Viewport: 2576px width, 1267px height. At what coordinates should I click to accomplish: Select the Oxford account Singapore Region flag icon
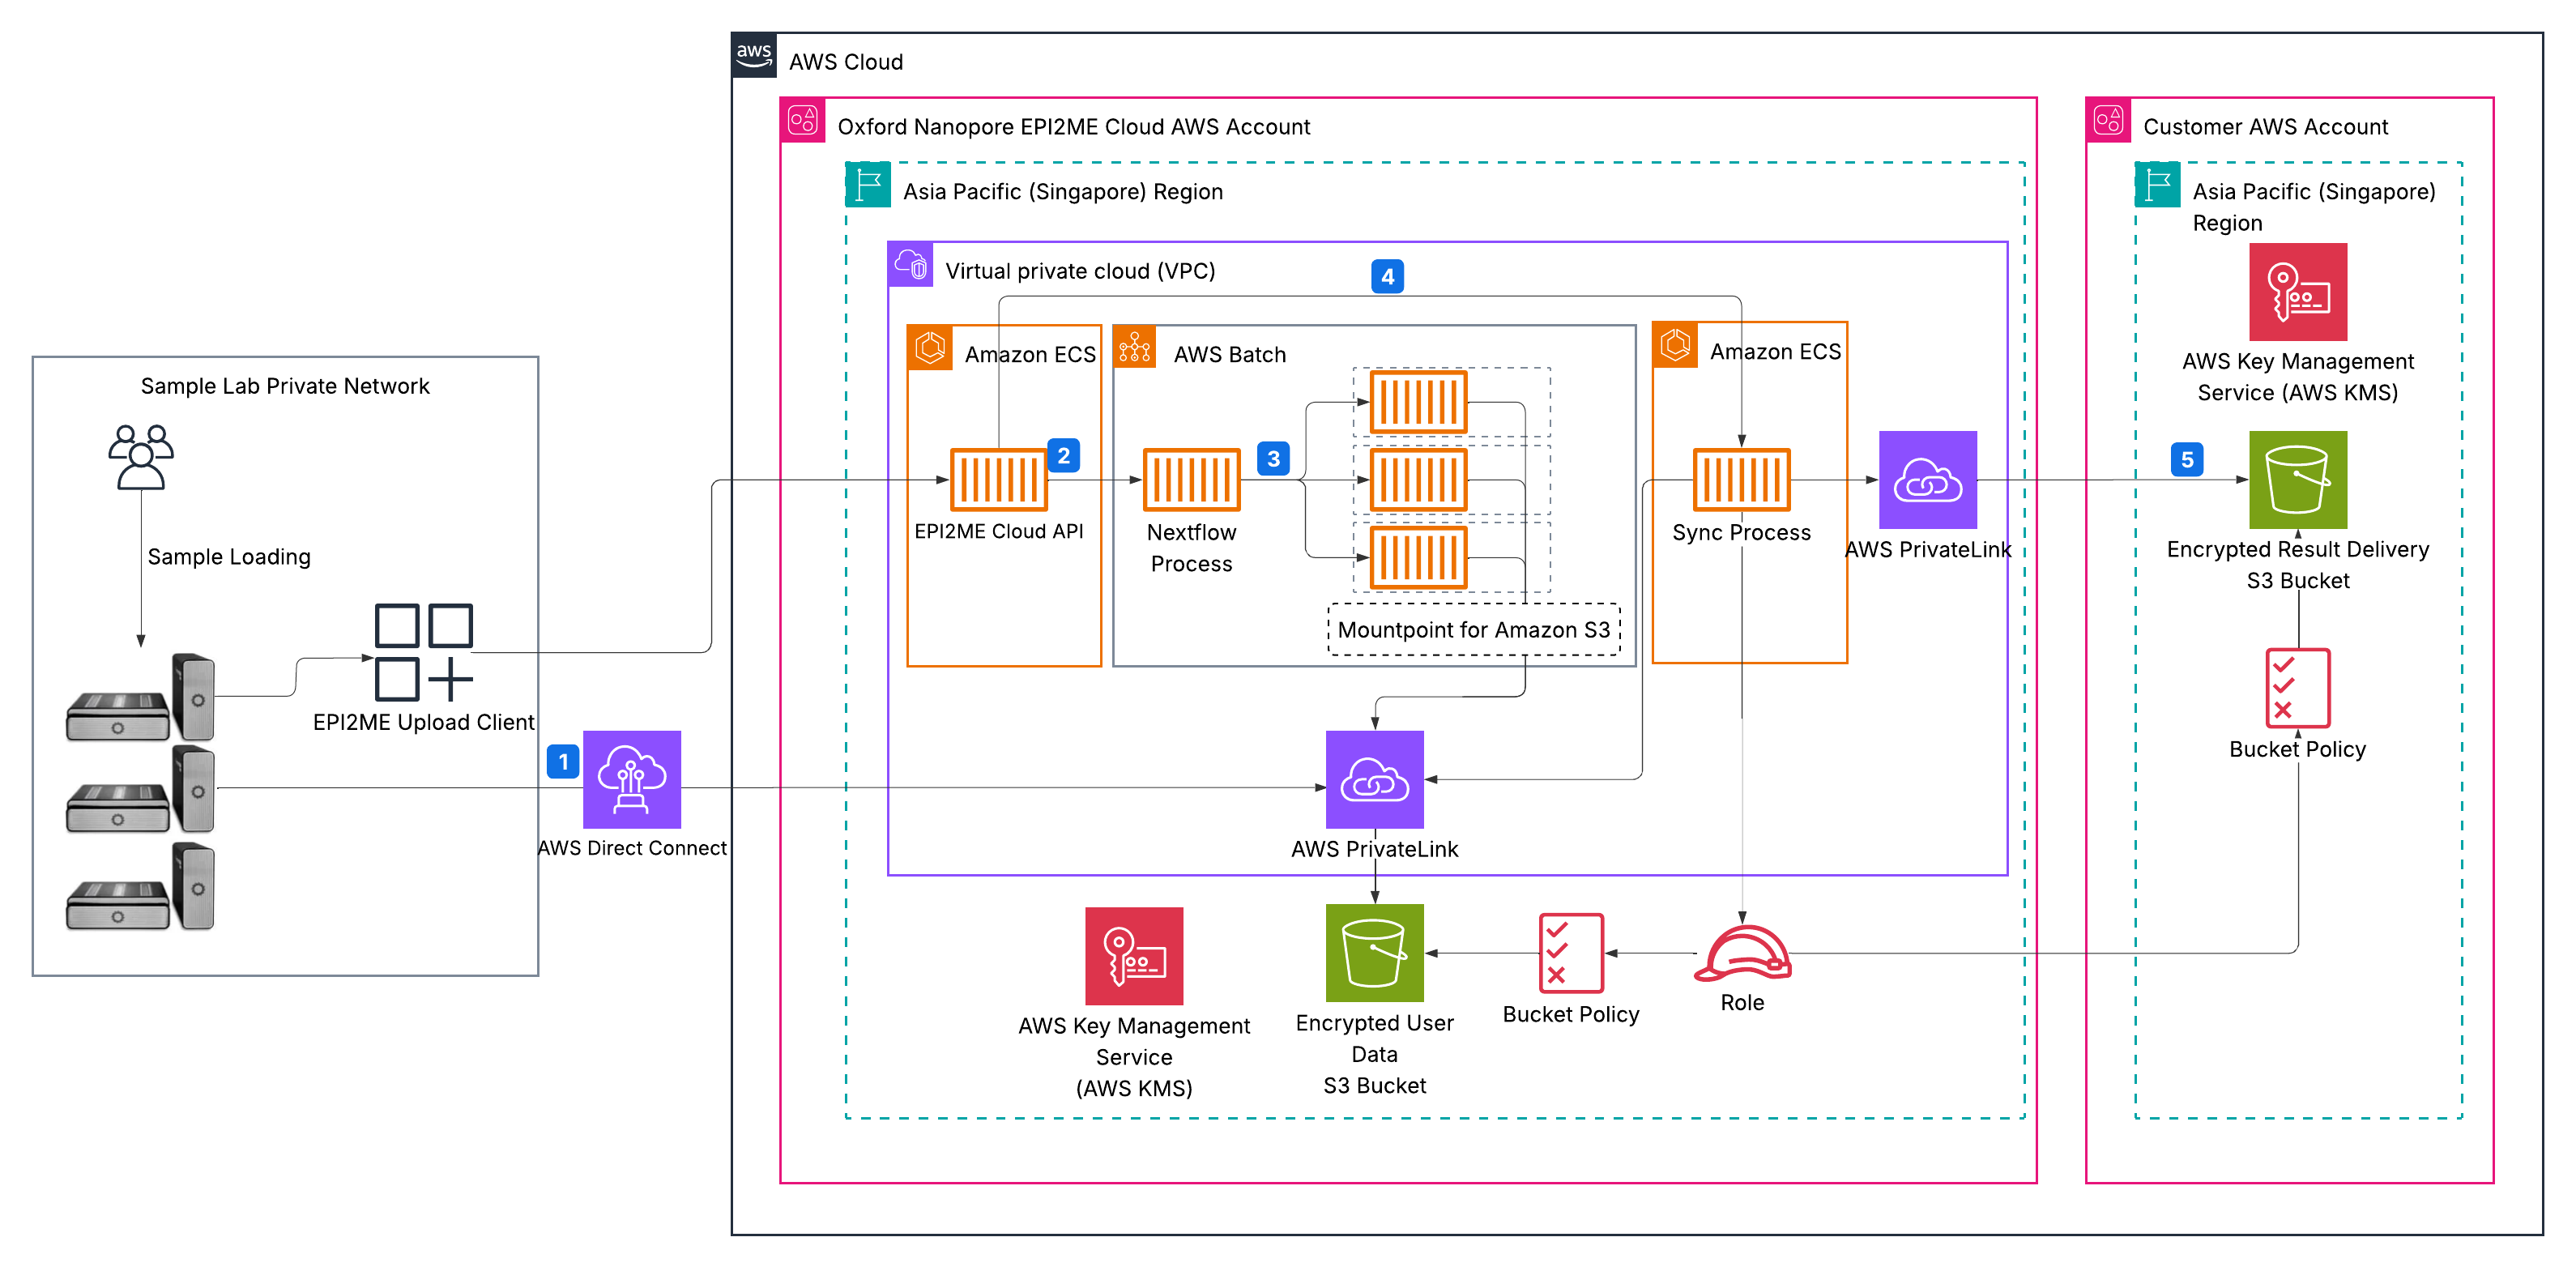point(868,185)
